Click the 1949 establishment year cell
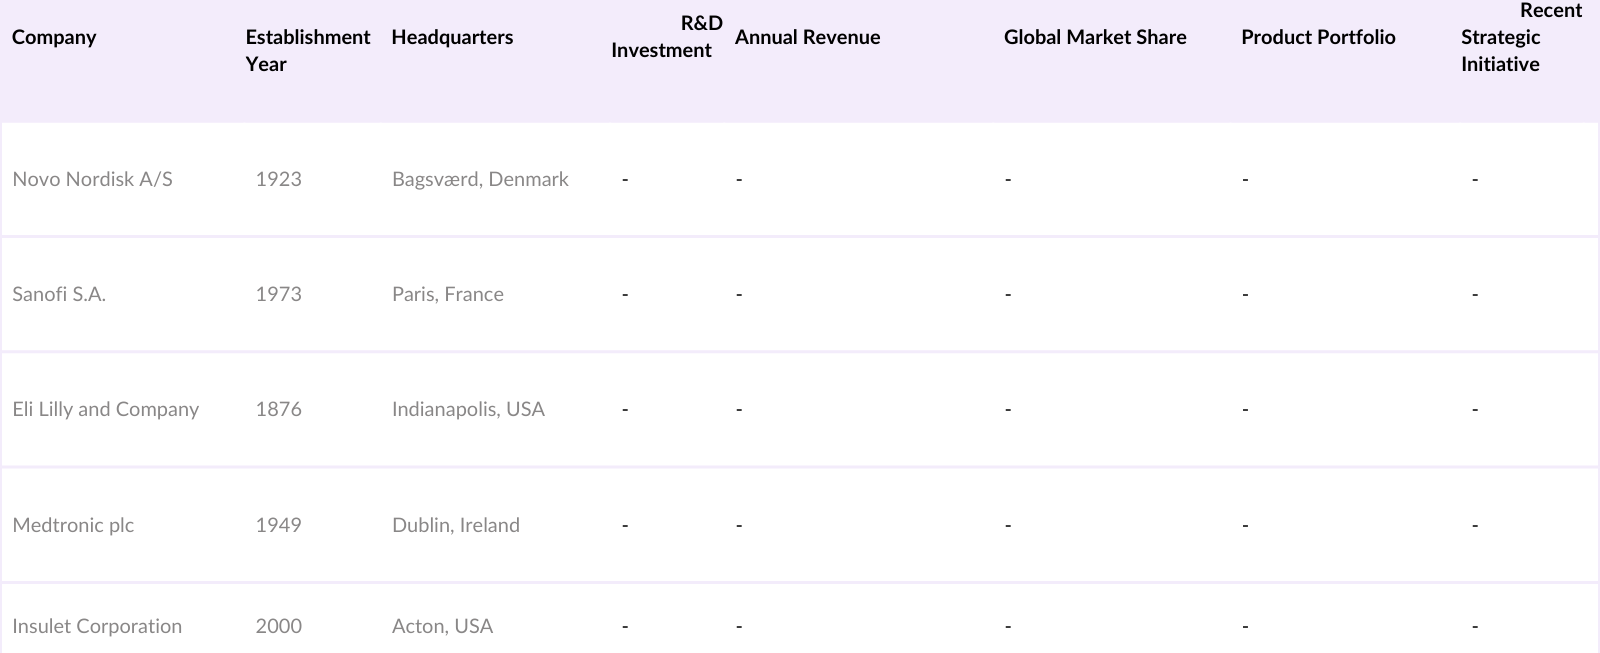 (x=278, y=525)
